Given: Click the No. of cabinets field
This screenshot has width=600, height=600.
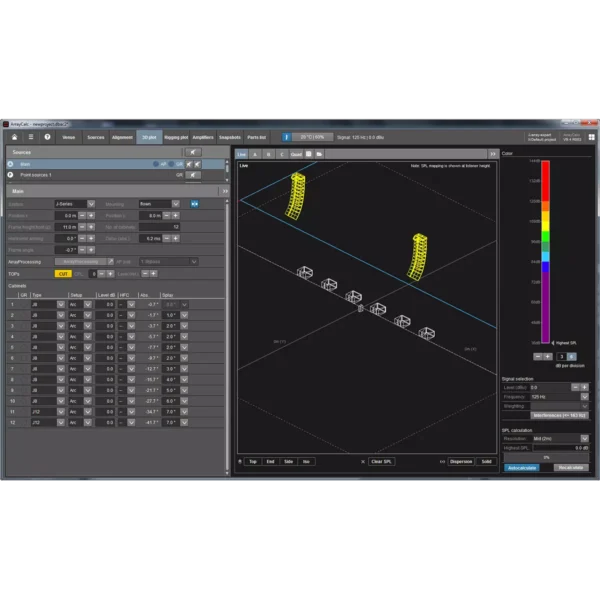Looking at the screenshot, I should [x=159, y=227].
